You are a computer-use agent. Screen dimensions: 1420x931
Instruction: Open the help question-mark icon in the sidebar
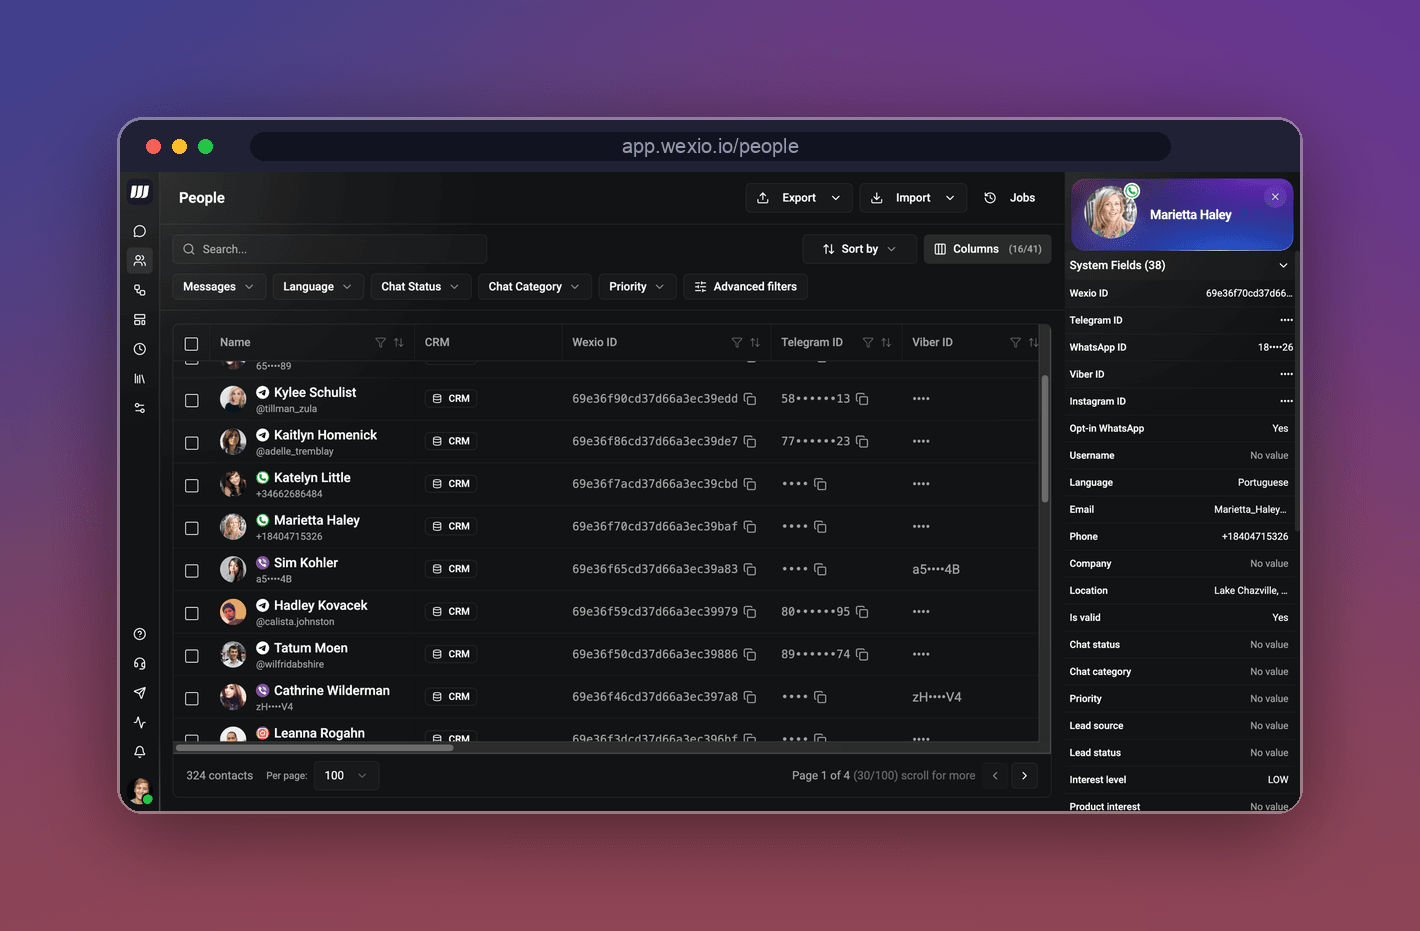140,634
